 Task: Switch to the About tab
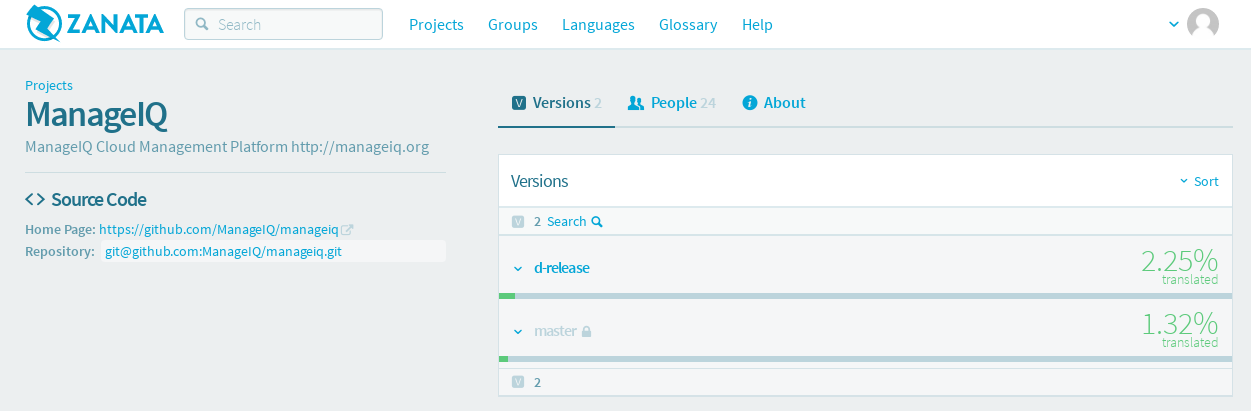pos(774,103)
